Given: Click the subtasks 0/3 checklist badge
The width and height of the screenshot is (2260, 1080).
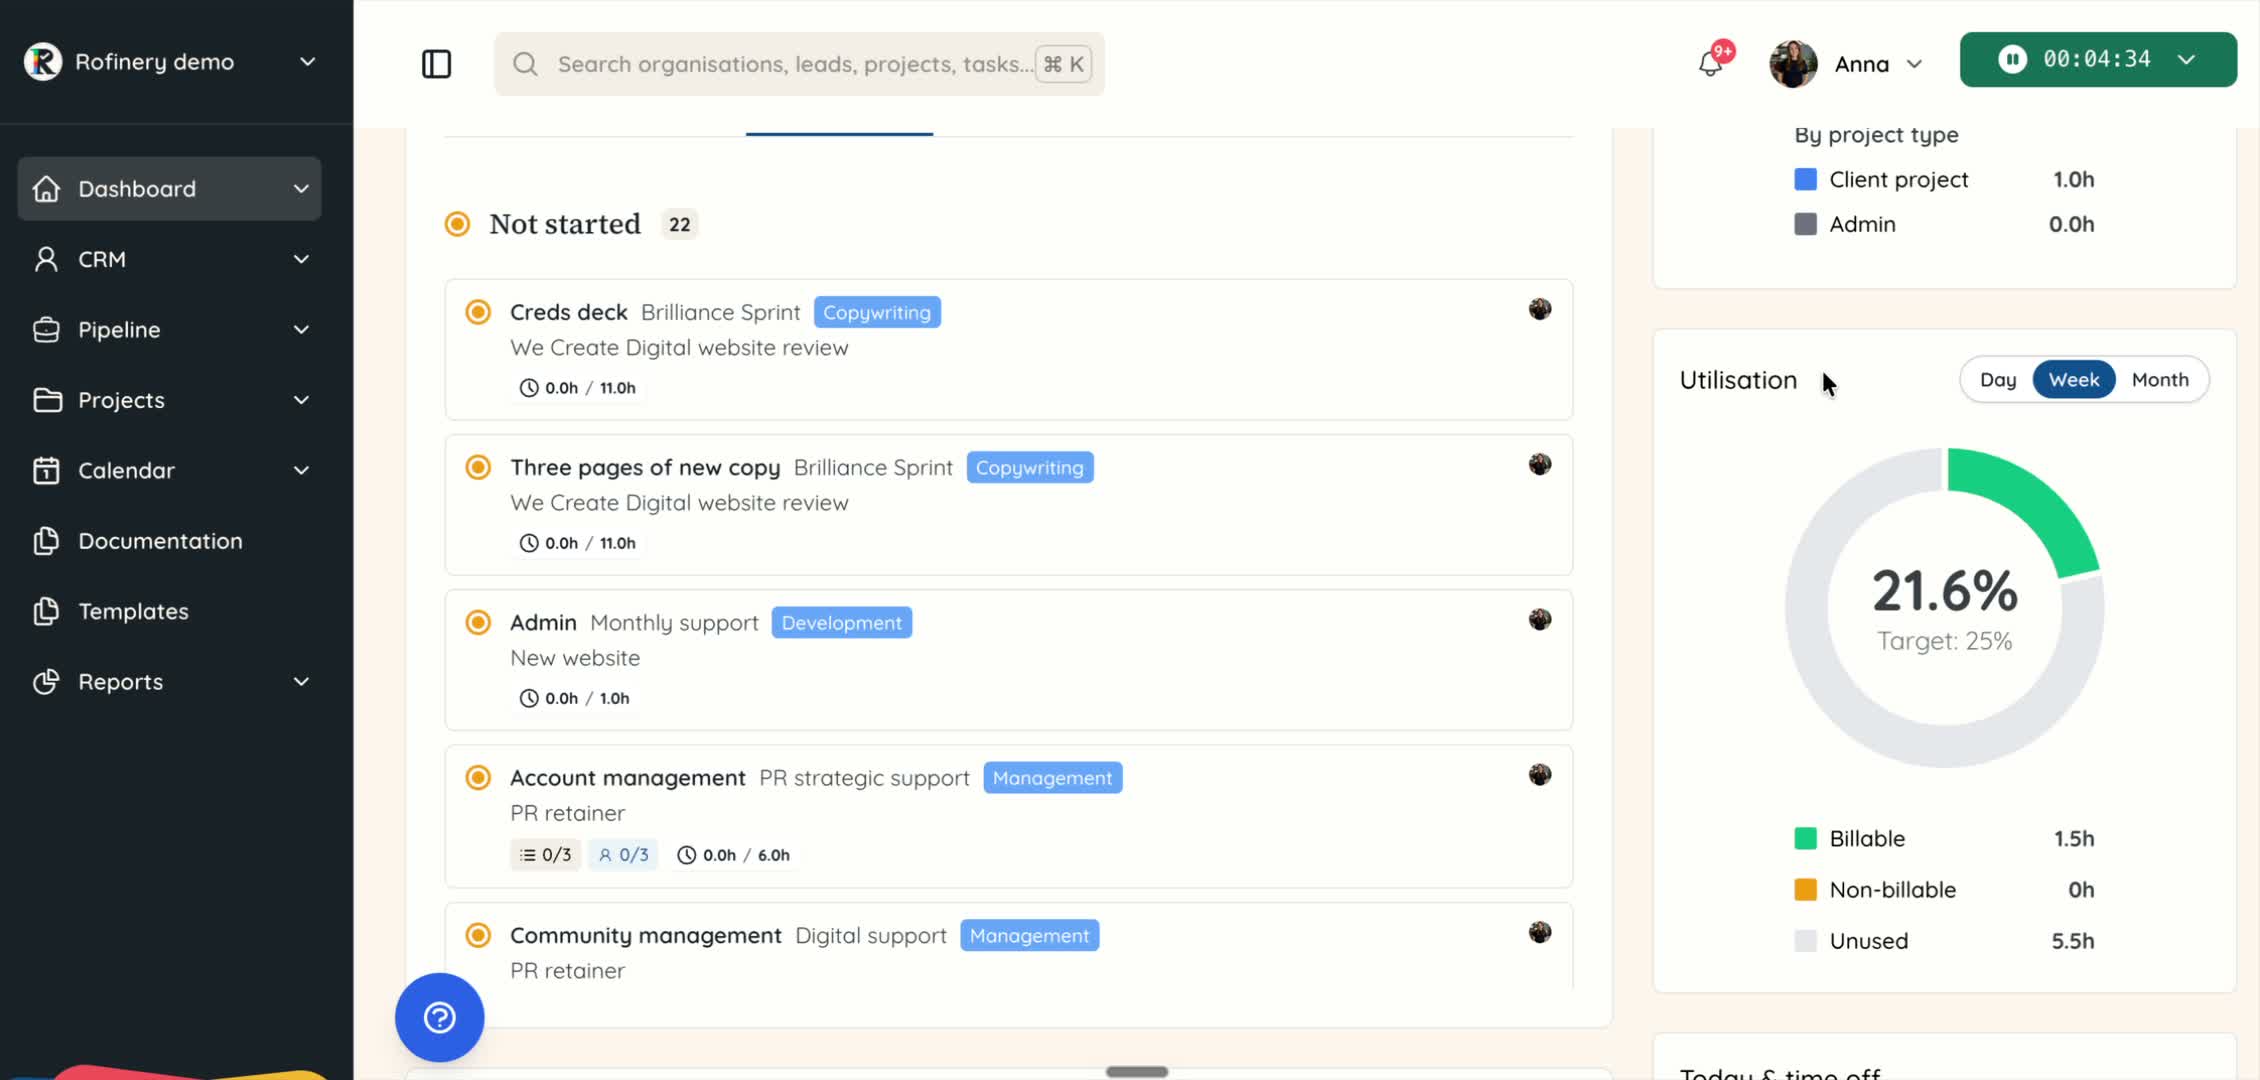Looking at the screenshot, I should 545,855.
